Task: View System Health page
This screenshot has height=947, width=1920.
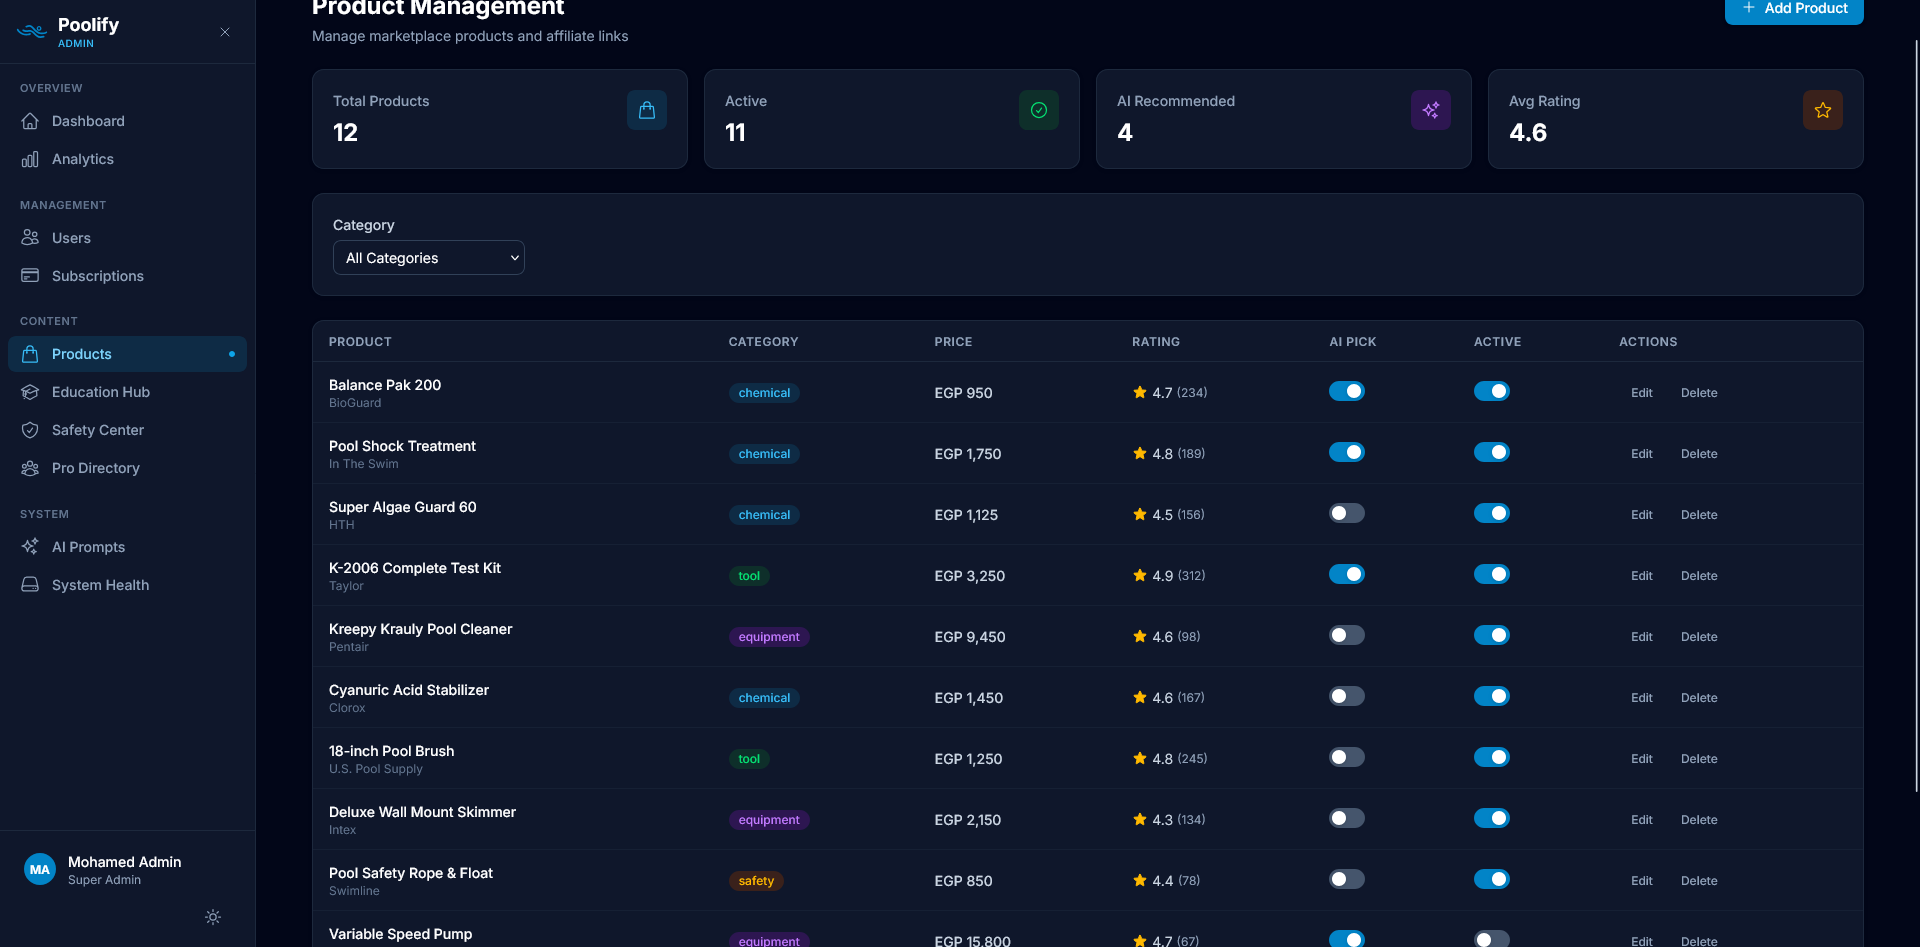Action: coord(127,585)
